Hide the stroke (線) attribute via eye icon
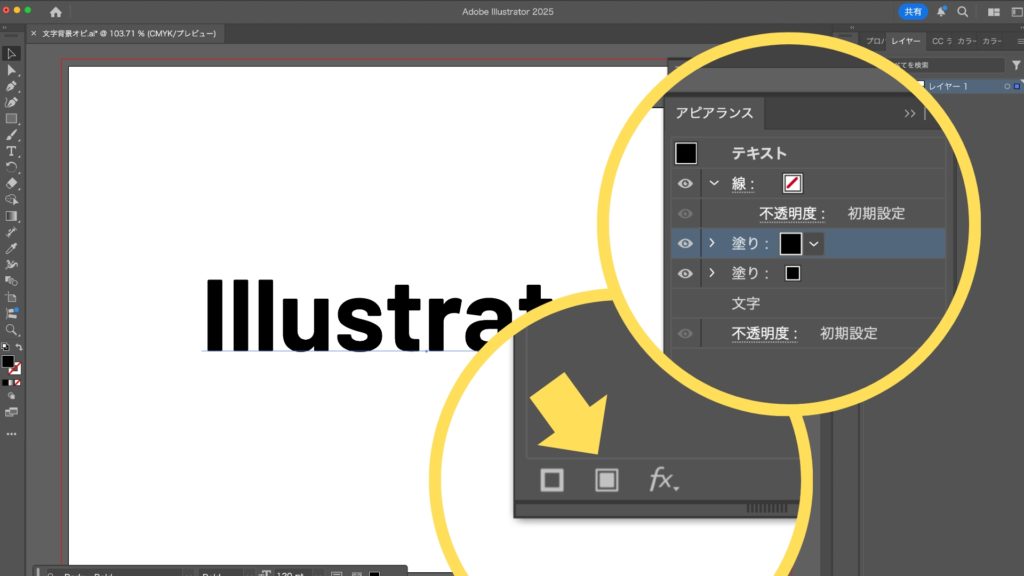The width and height of the screenshot is (1024, 576). (685, 184)
